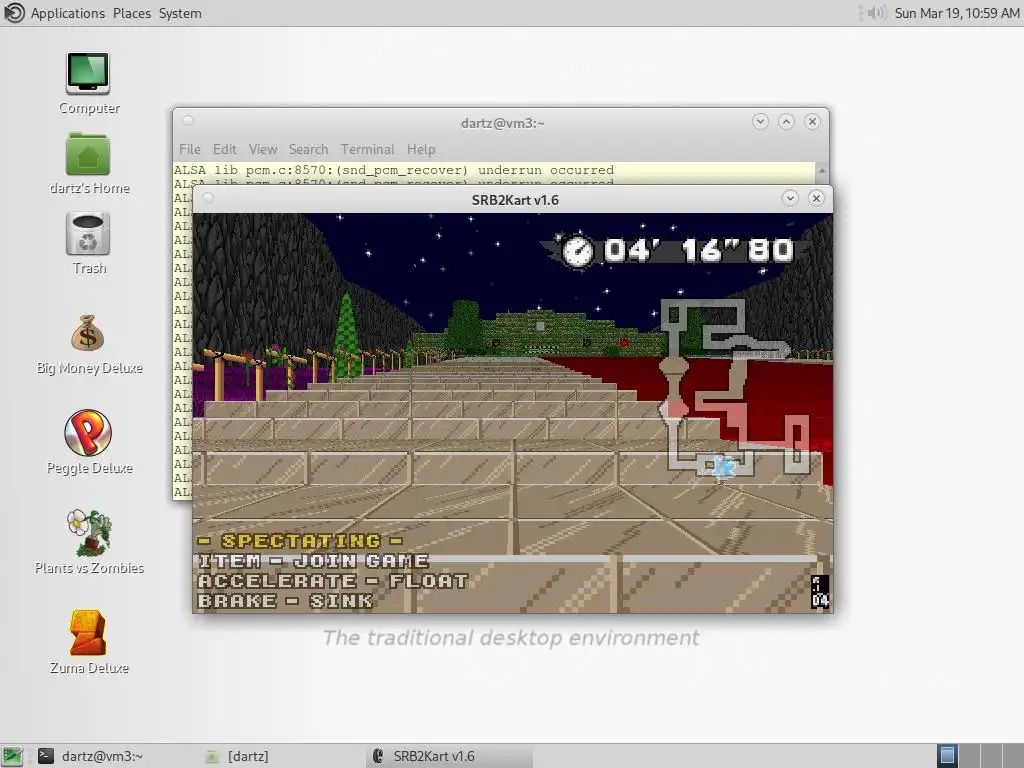Open the Applications menu
The image size is (1024, 768).
pyautogui.click(x=68, y=13)
